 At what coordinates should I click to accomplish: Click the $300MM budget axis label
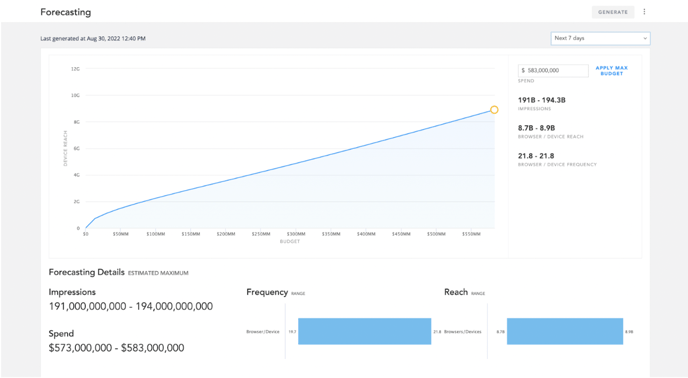(x=296, y=234)
